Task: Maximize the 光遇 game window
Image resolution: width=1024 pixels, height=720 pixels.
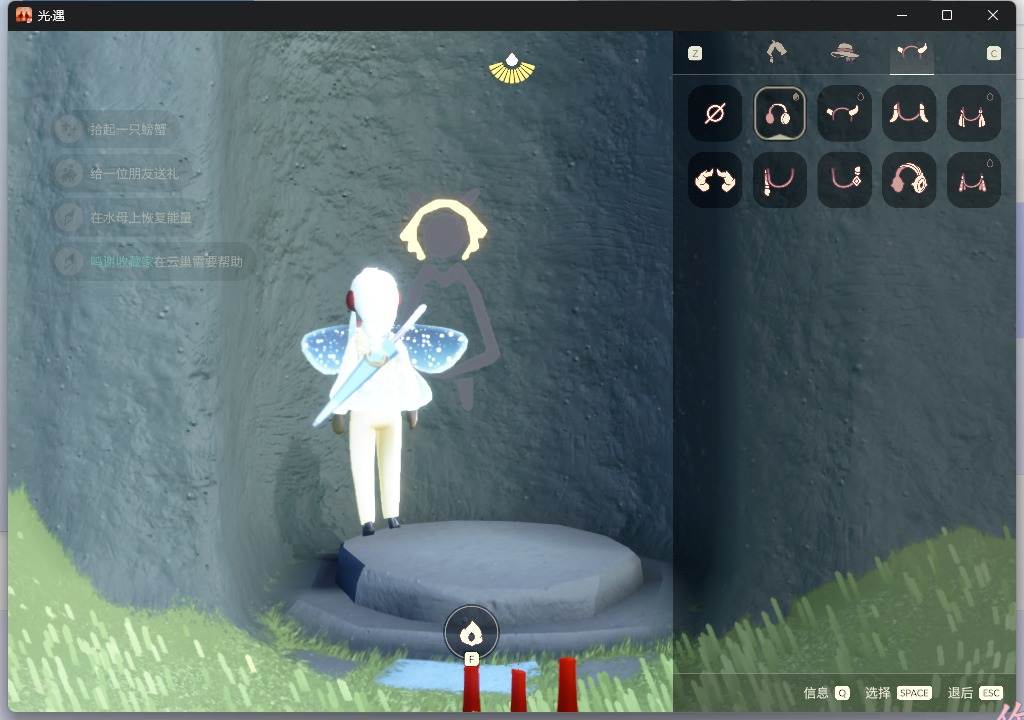Action: click(x=946, y=15)
